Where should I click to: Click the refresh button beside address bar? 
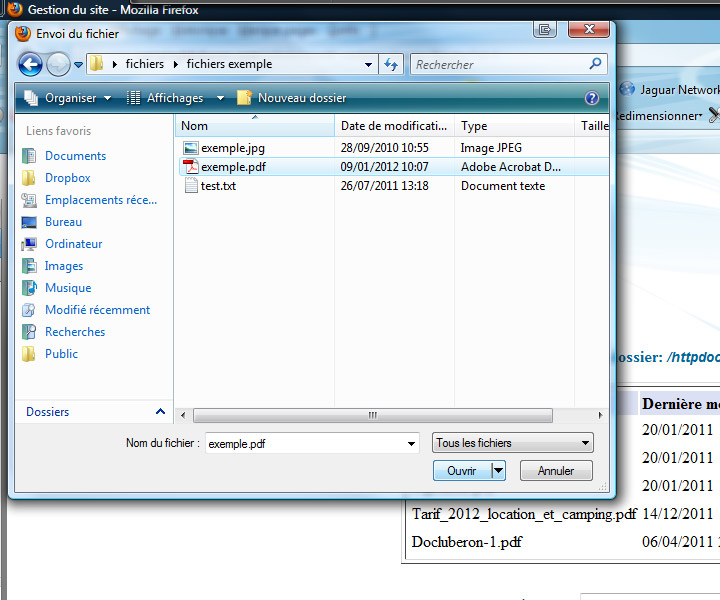coord(391,64)
